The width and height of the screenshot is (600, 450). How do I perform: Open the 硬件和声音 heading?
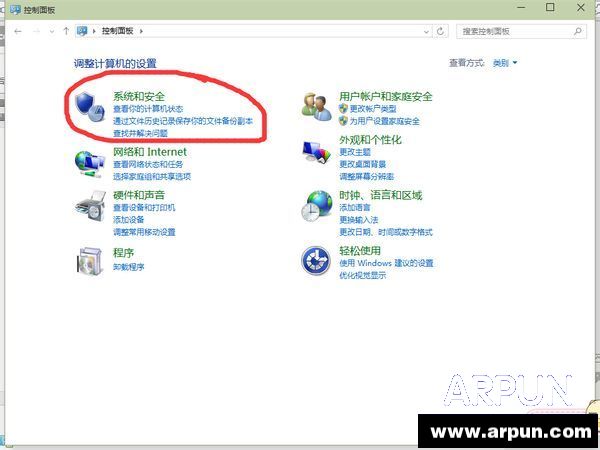click(x=139, y=195)
